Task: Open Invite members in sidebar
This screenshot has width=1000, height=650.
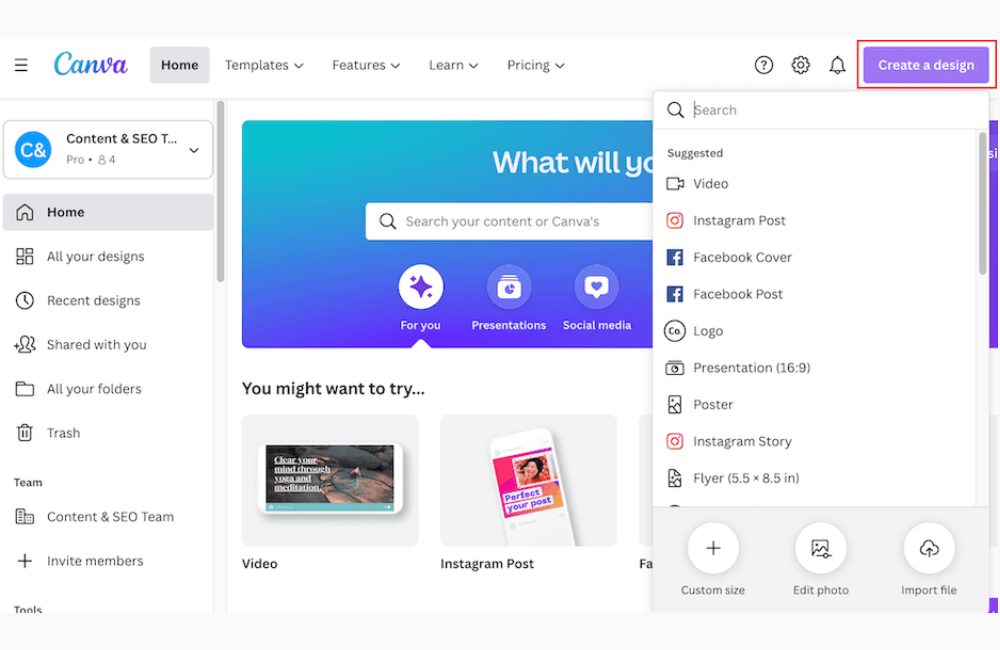Action: pos(95,561)
